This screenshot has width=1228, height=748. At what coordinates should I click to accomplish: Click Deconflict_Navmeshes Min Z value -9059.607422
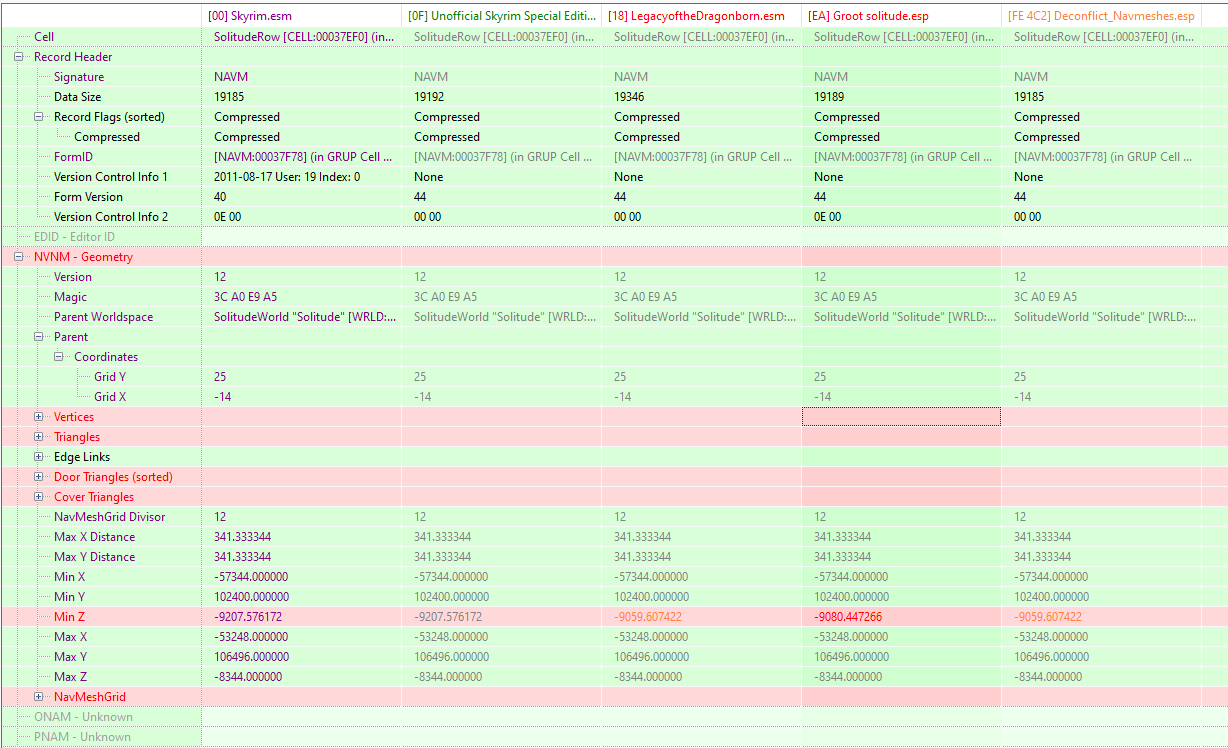[1048, 617]
